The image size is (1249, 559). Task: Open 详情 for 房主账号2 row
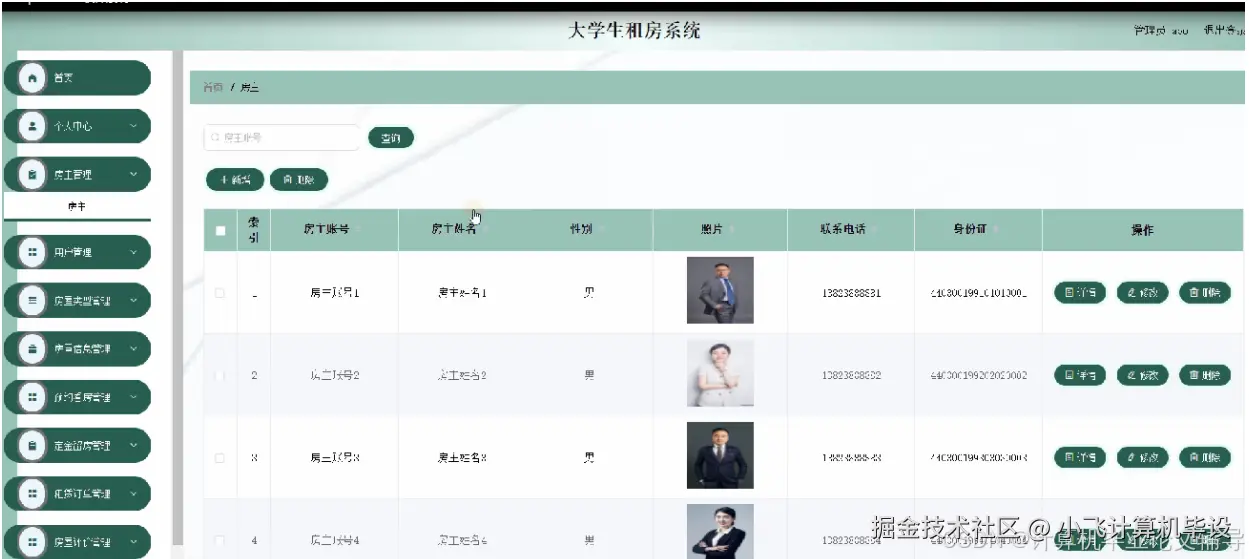click(1080, 375)
